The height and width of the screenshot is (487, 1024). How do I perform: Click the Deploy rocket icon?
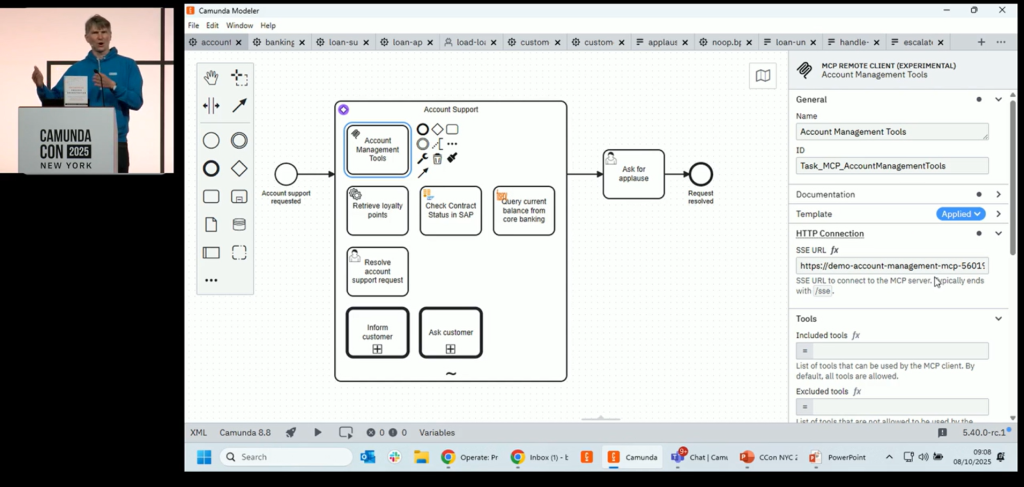(291, 432)
